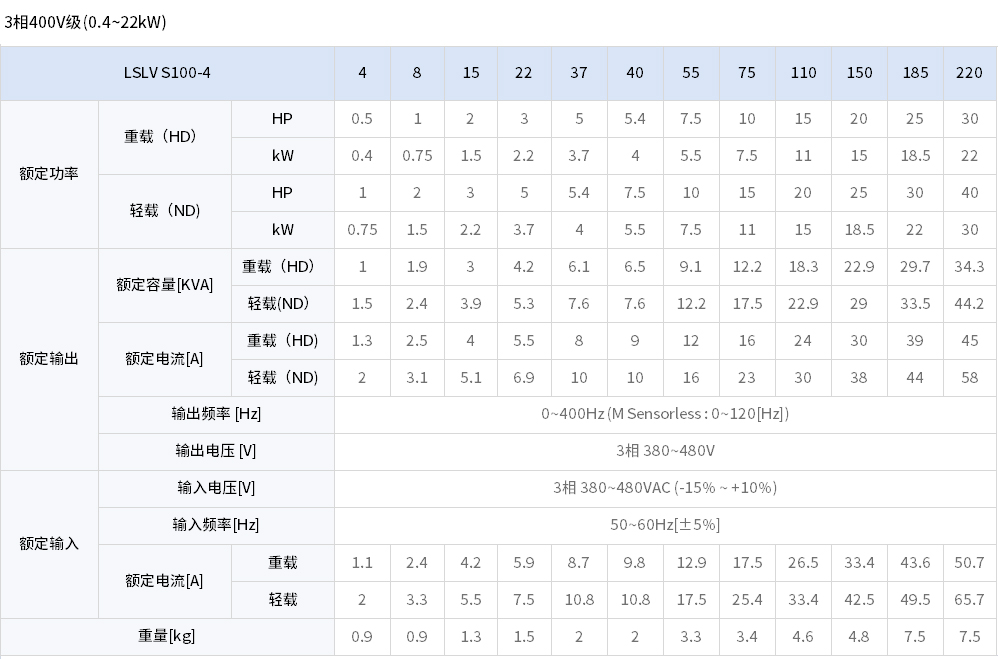Click the 额定容量[KVA] label cell
This screenshot has height=659, width=998.
pos(165,285)
